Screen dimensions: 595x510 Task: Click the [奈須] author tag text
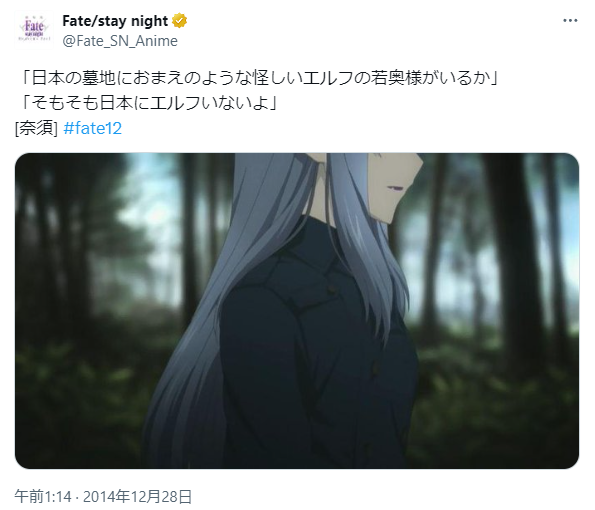pyautogui.click(x=36, y=128)
